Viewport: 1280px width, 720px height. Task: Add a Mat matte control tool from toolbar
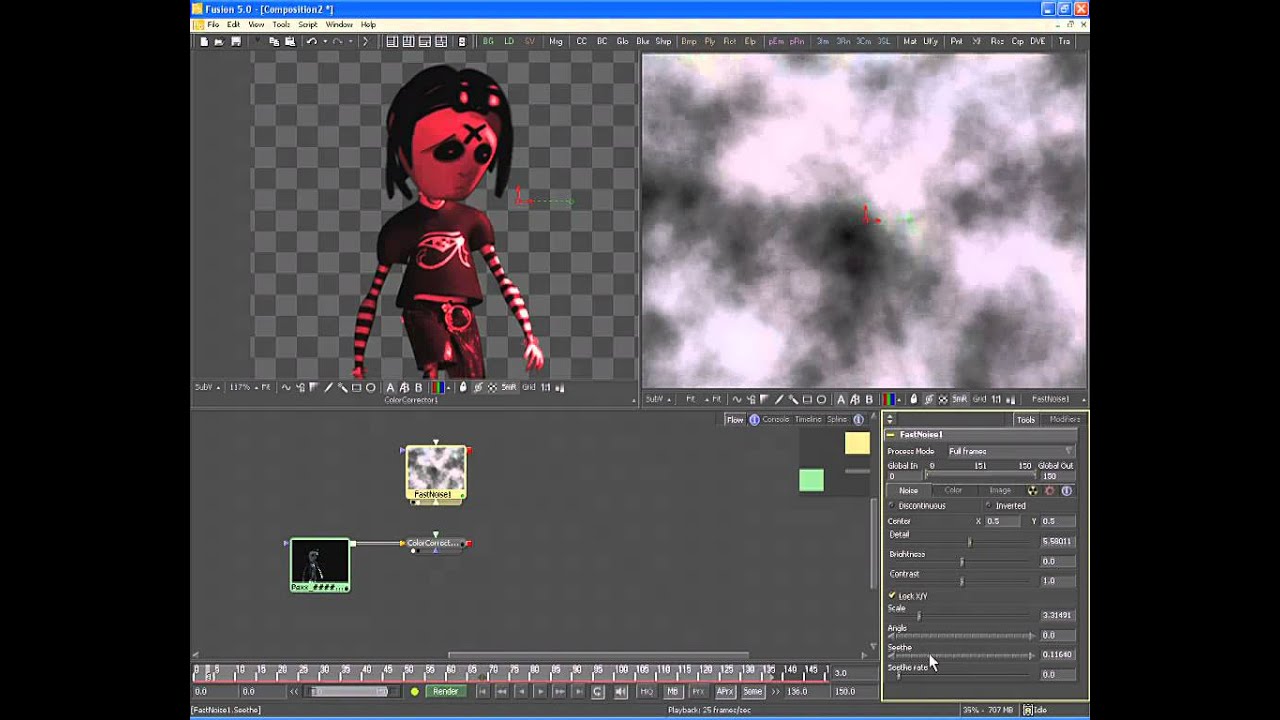click(910, 41)
